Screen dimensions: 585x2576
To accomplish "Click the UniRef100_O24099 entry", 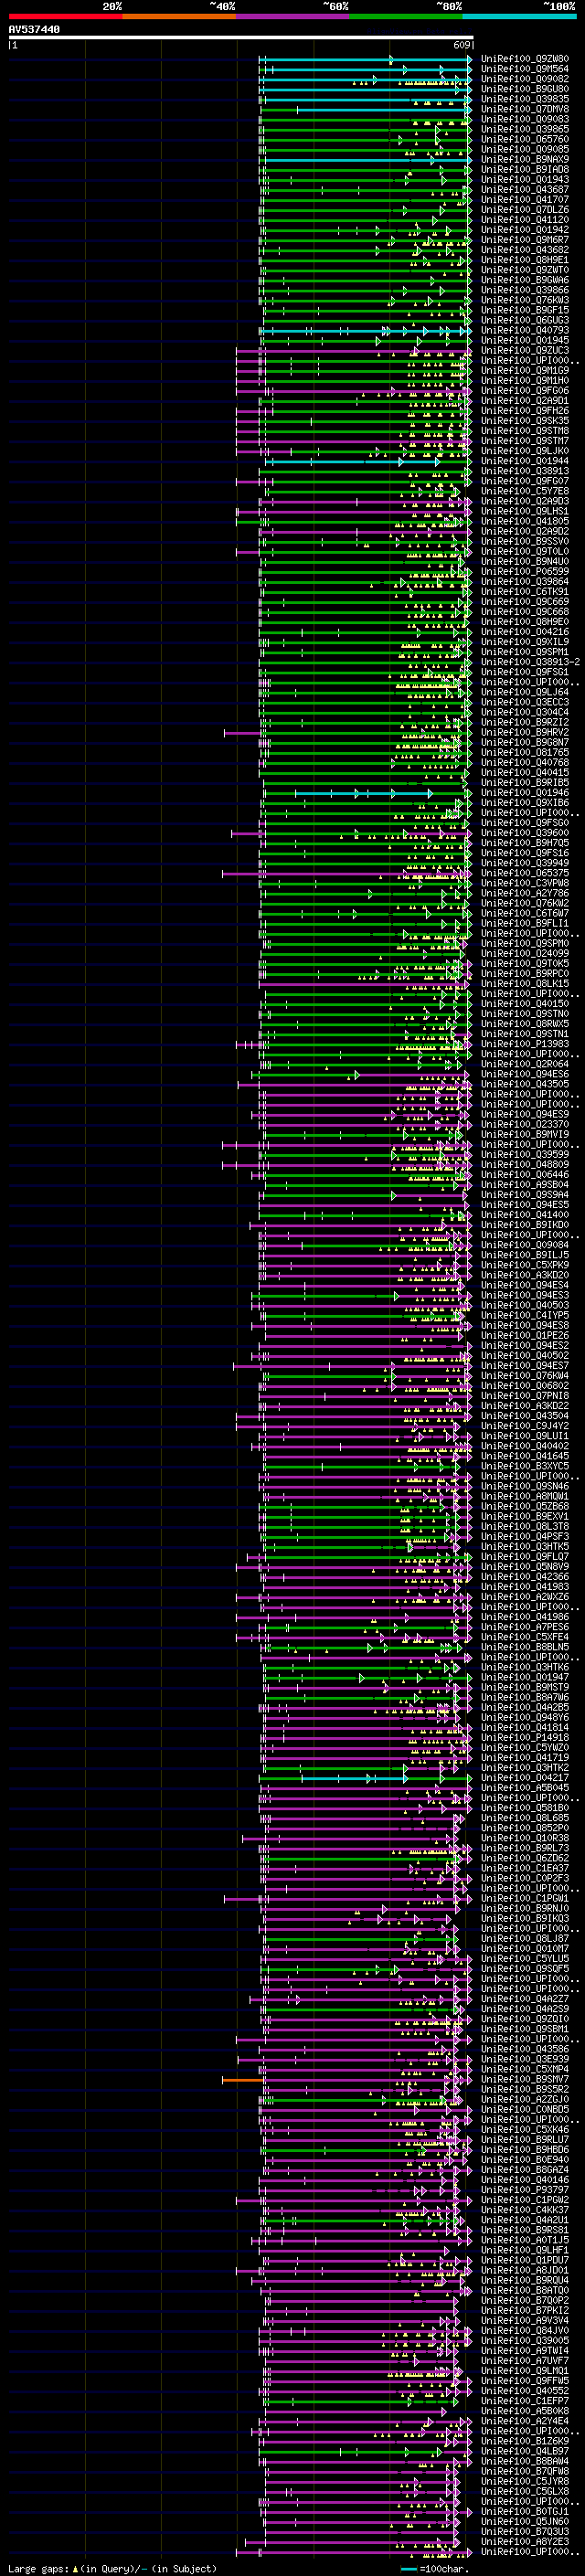I will [525, 954].
